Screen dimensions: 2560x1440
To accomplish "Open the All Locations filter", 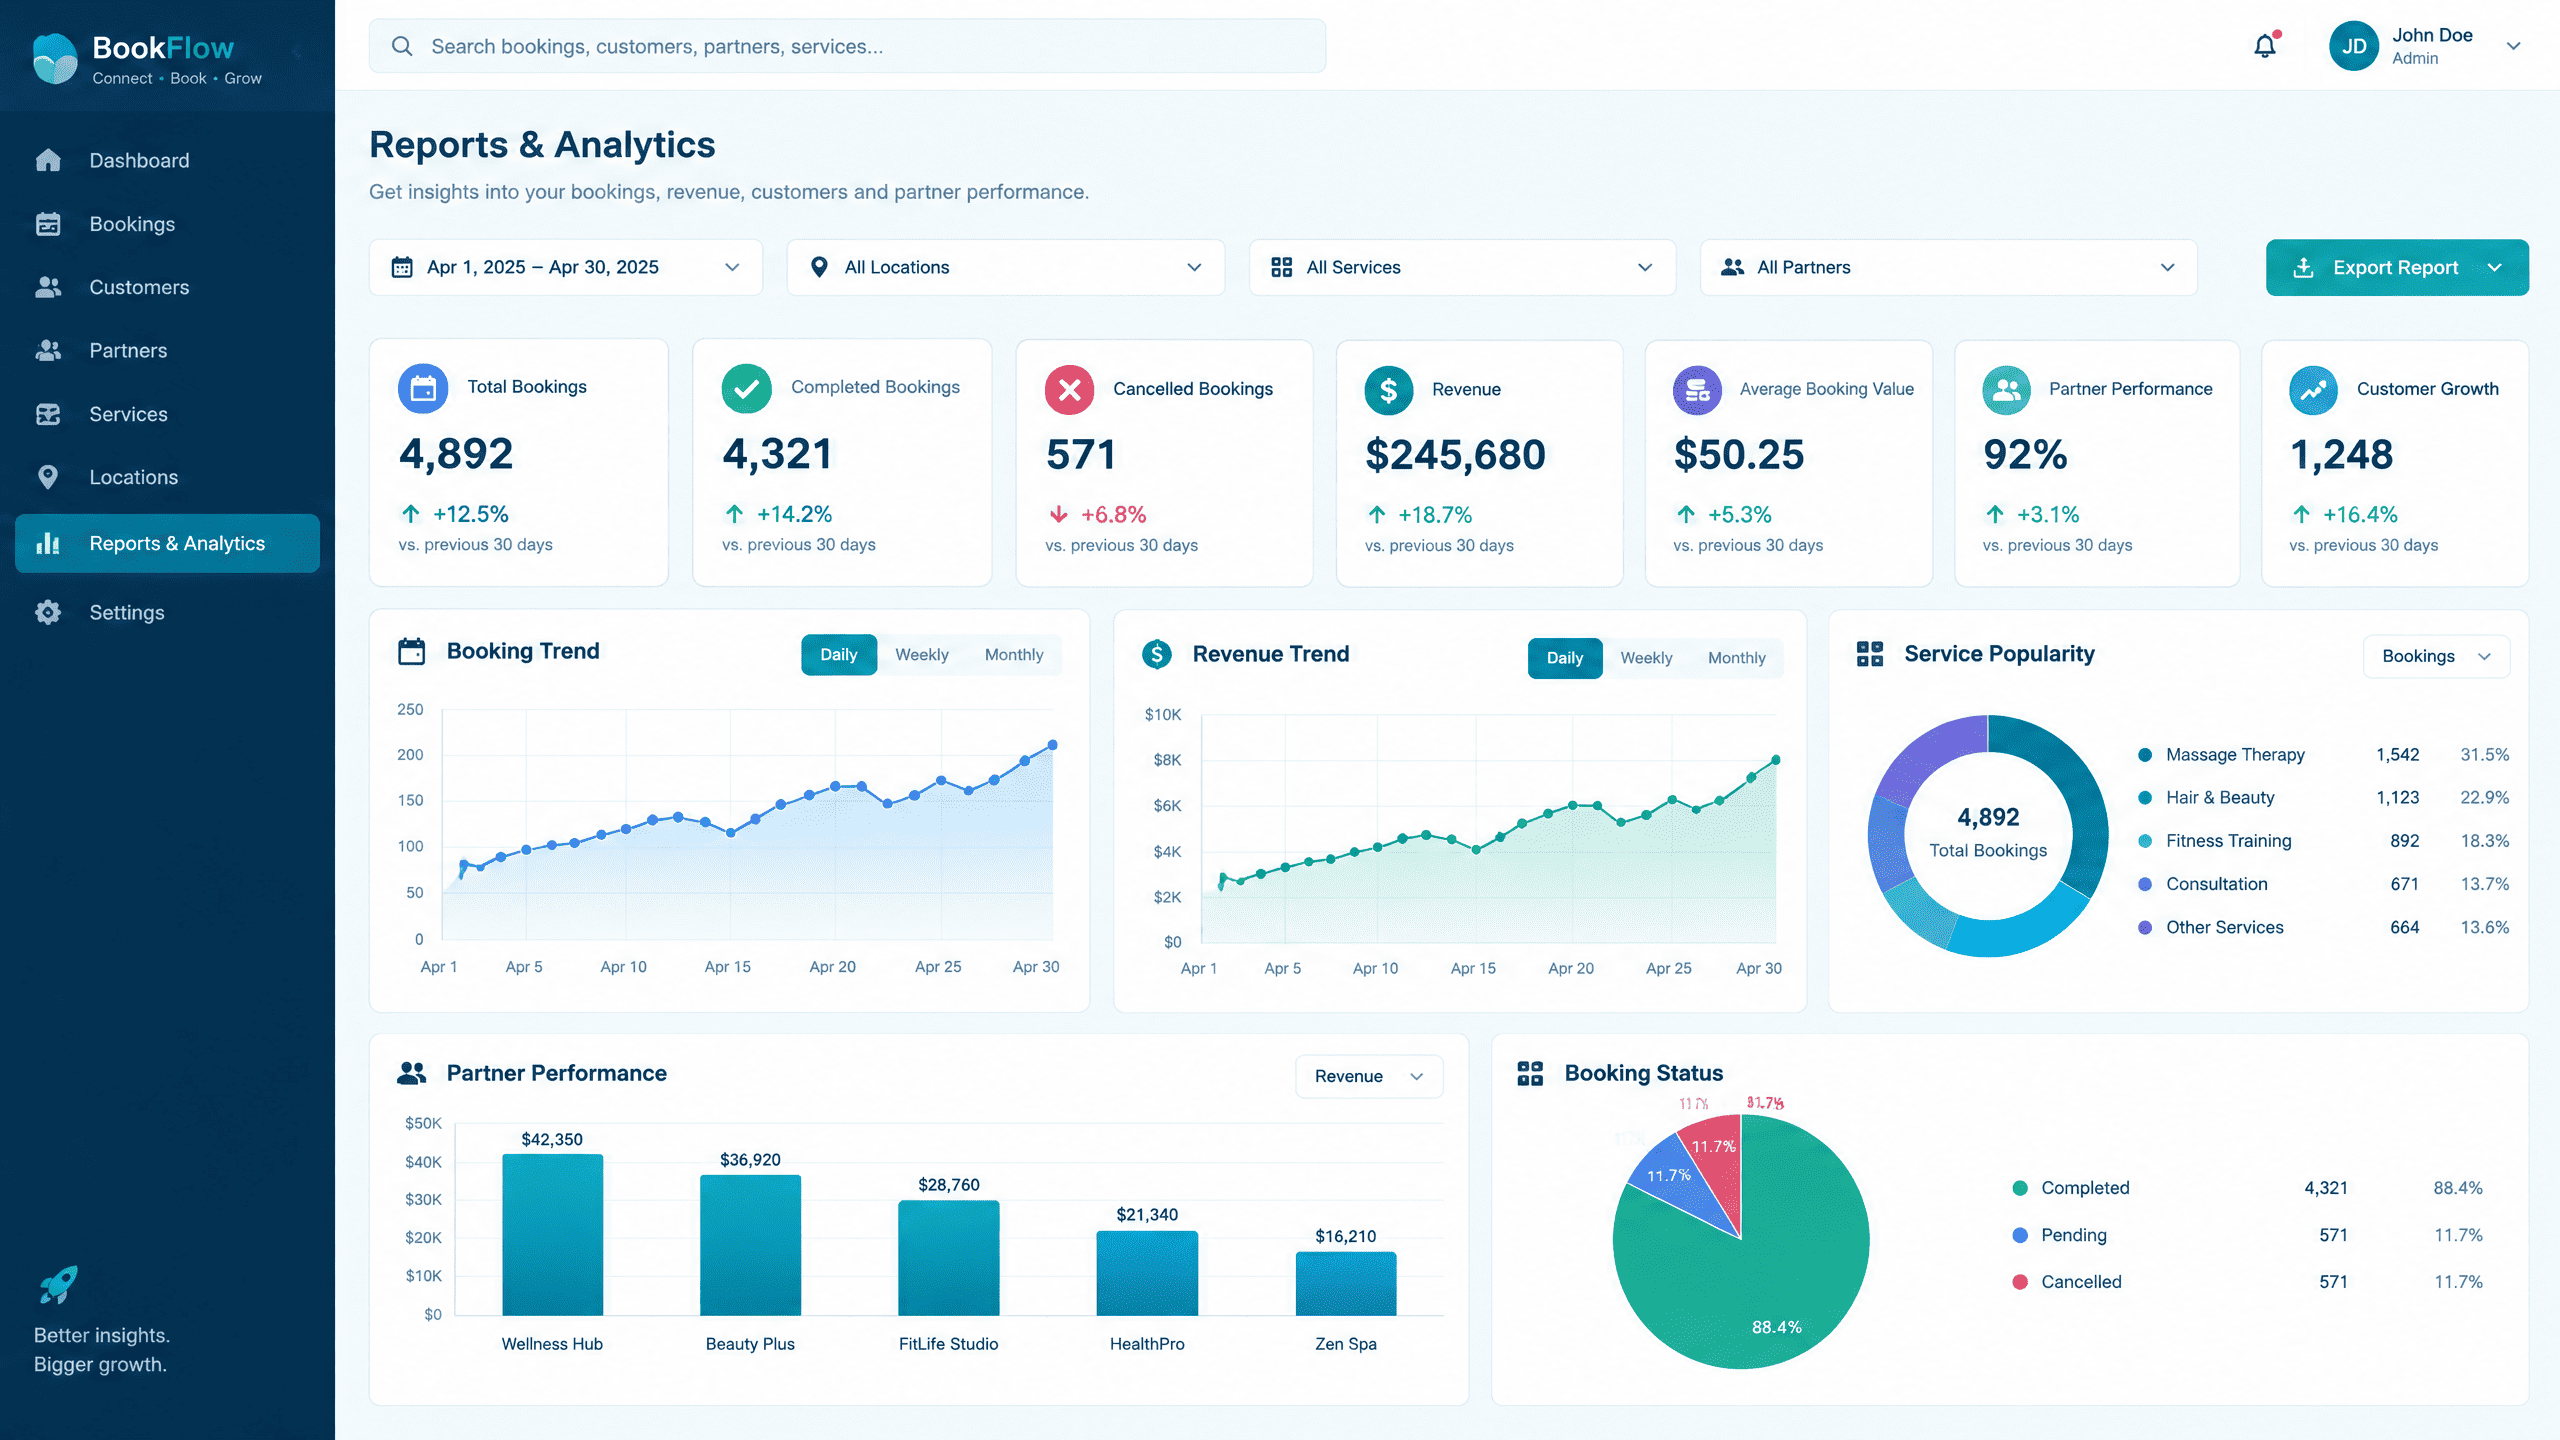I will tap(1006, 267).
